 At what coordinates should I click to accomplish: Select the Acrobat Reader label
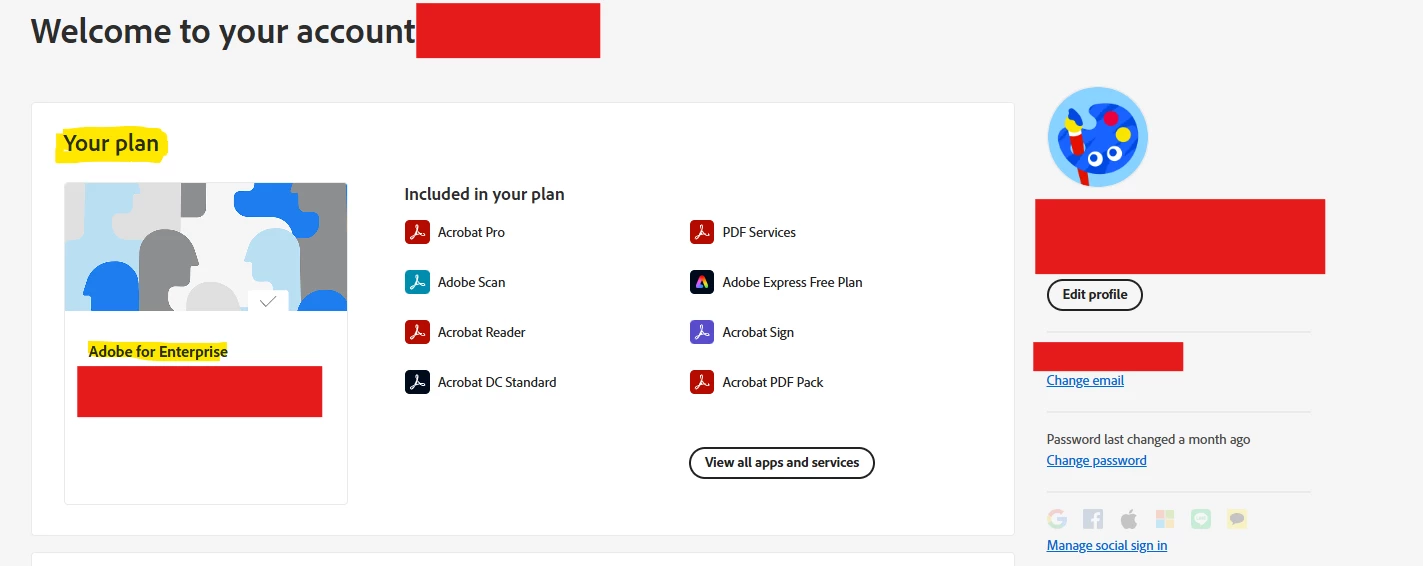pyautogui.click(x=482, y=332)
